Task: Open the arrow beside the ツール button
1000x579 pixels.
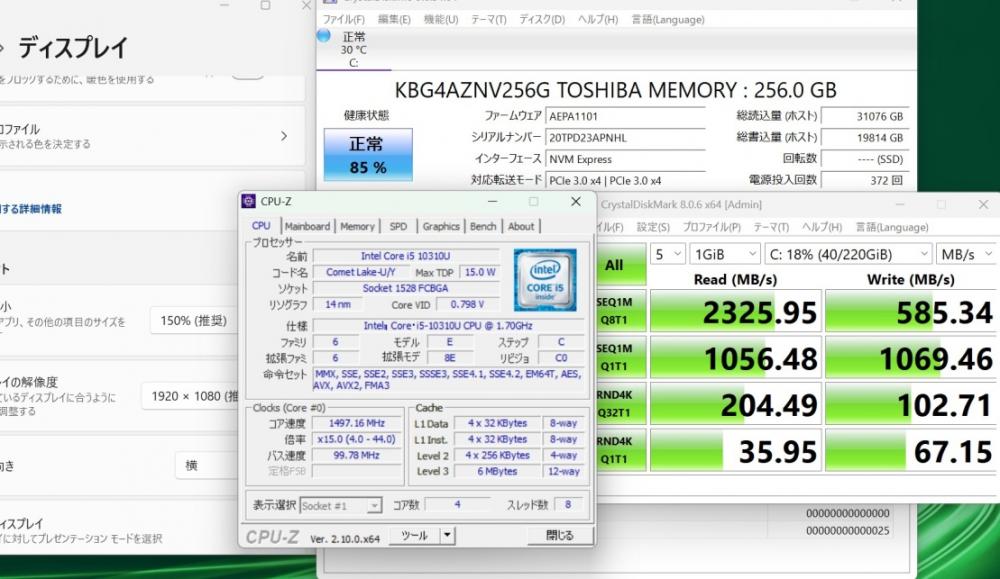Action: pyautogui.click(x=448, y=536)
